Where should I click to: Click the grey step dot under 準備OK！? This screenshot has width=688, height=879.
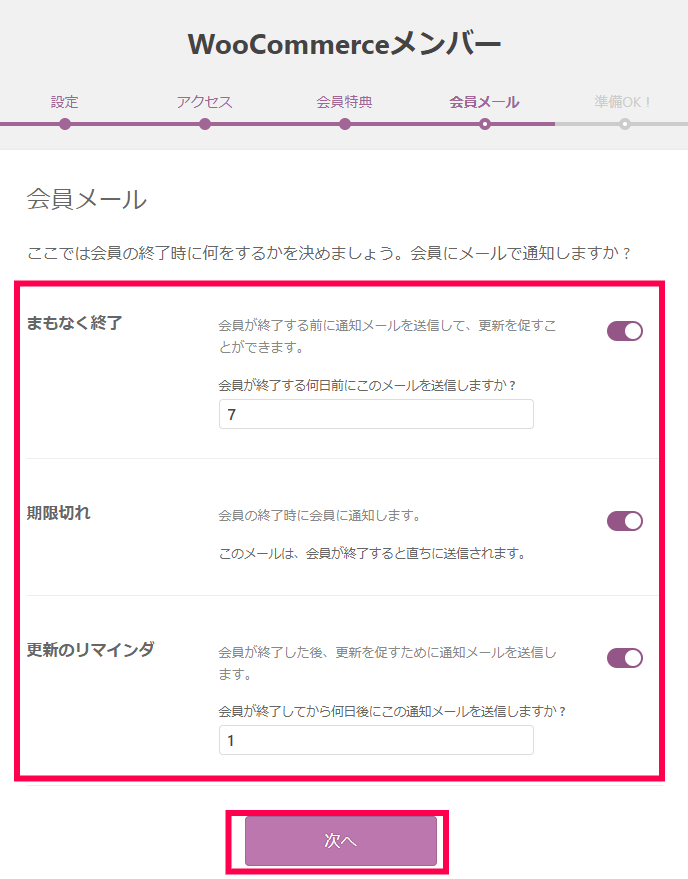click(625, 124)
